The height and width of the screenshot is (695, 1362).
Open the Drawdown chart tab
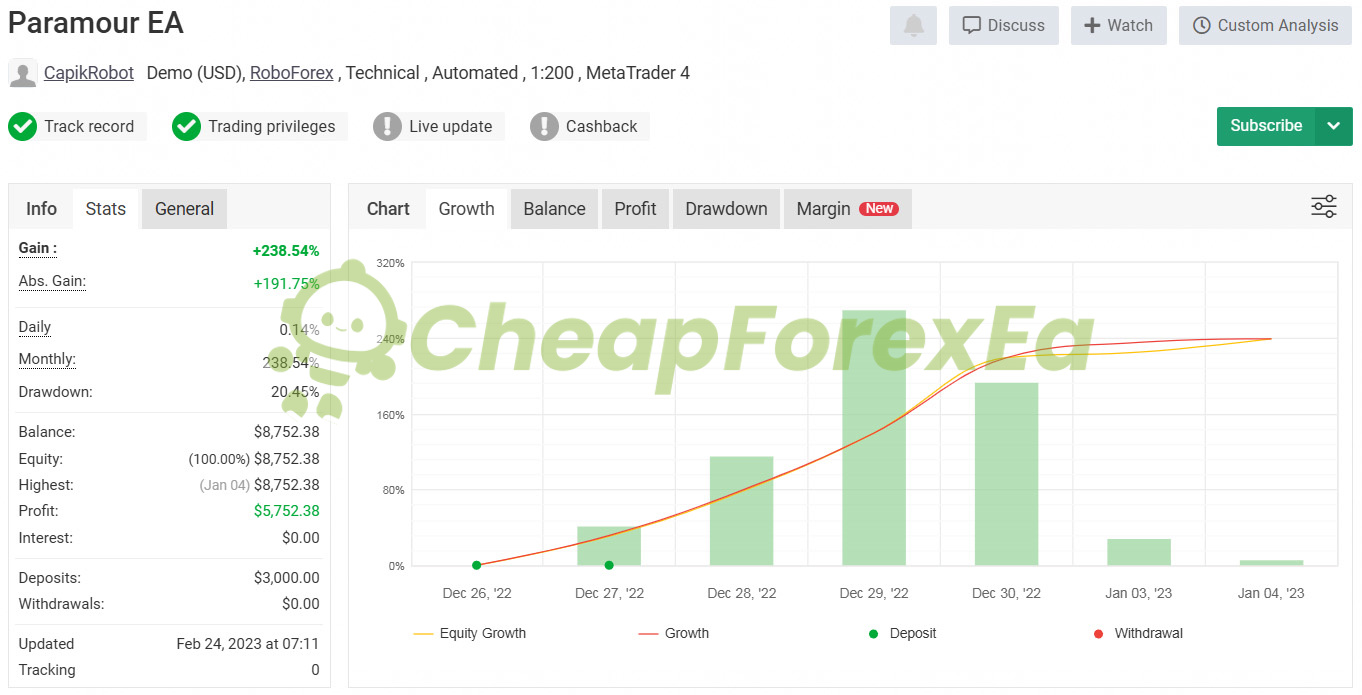pyautogui.click(x=727, y=209)
